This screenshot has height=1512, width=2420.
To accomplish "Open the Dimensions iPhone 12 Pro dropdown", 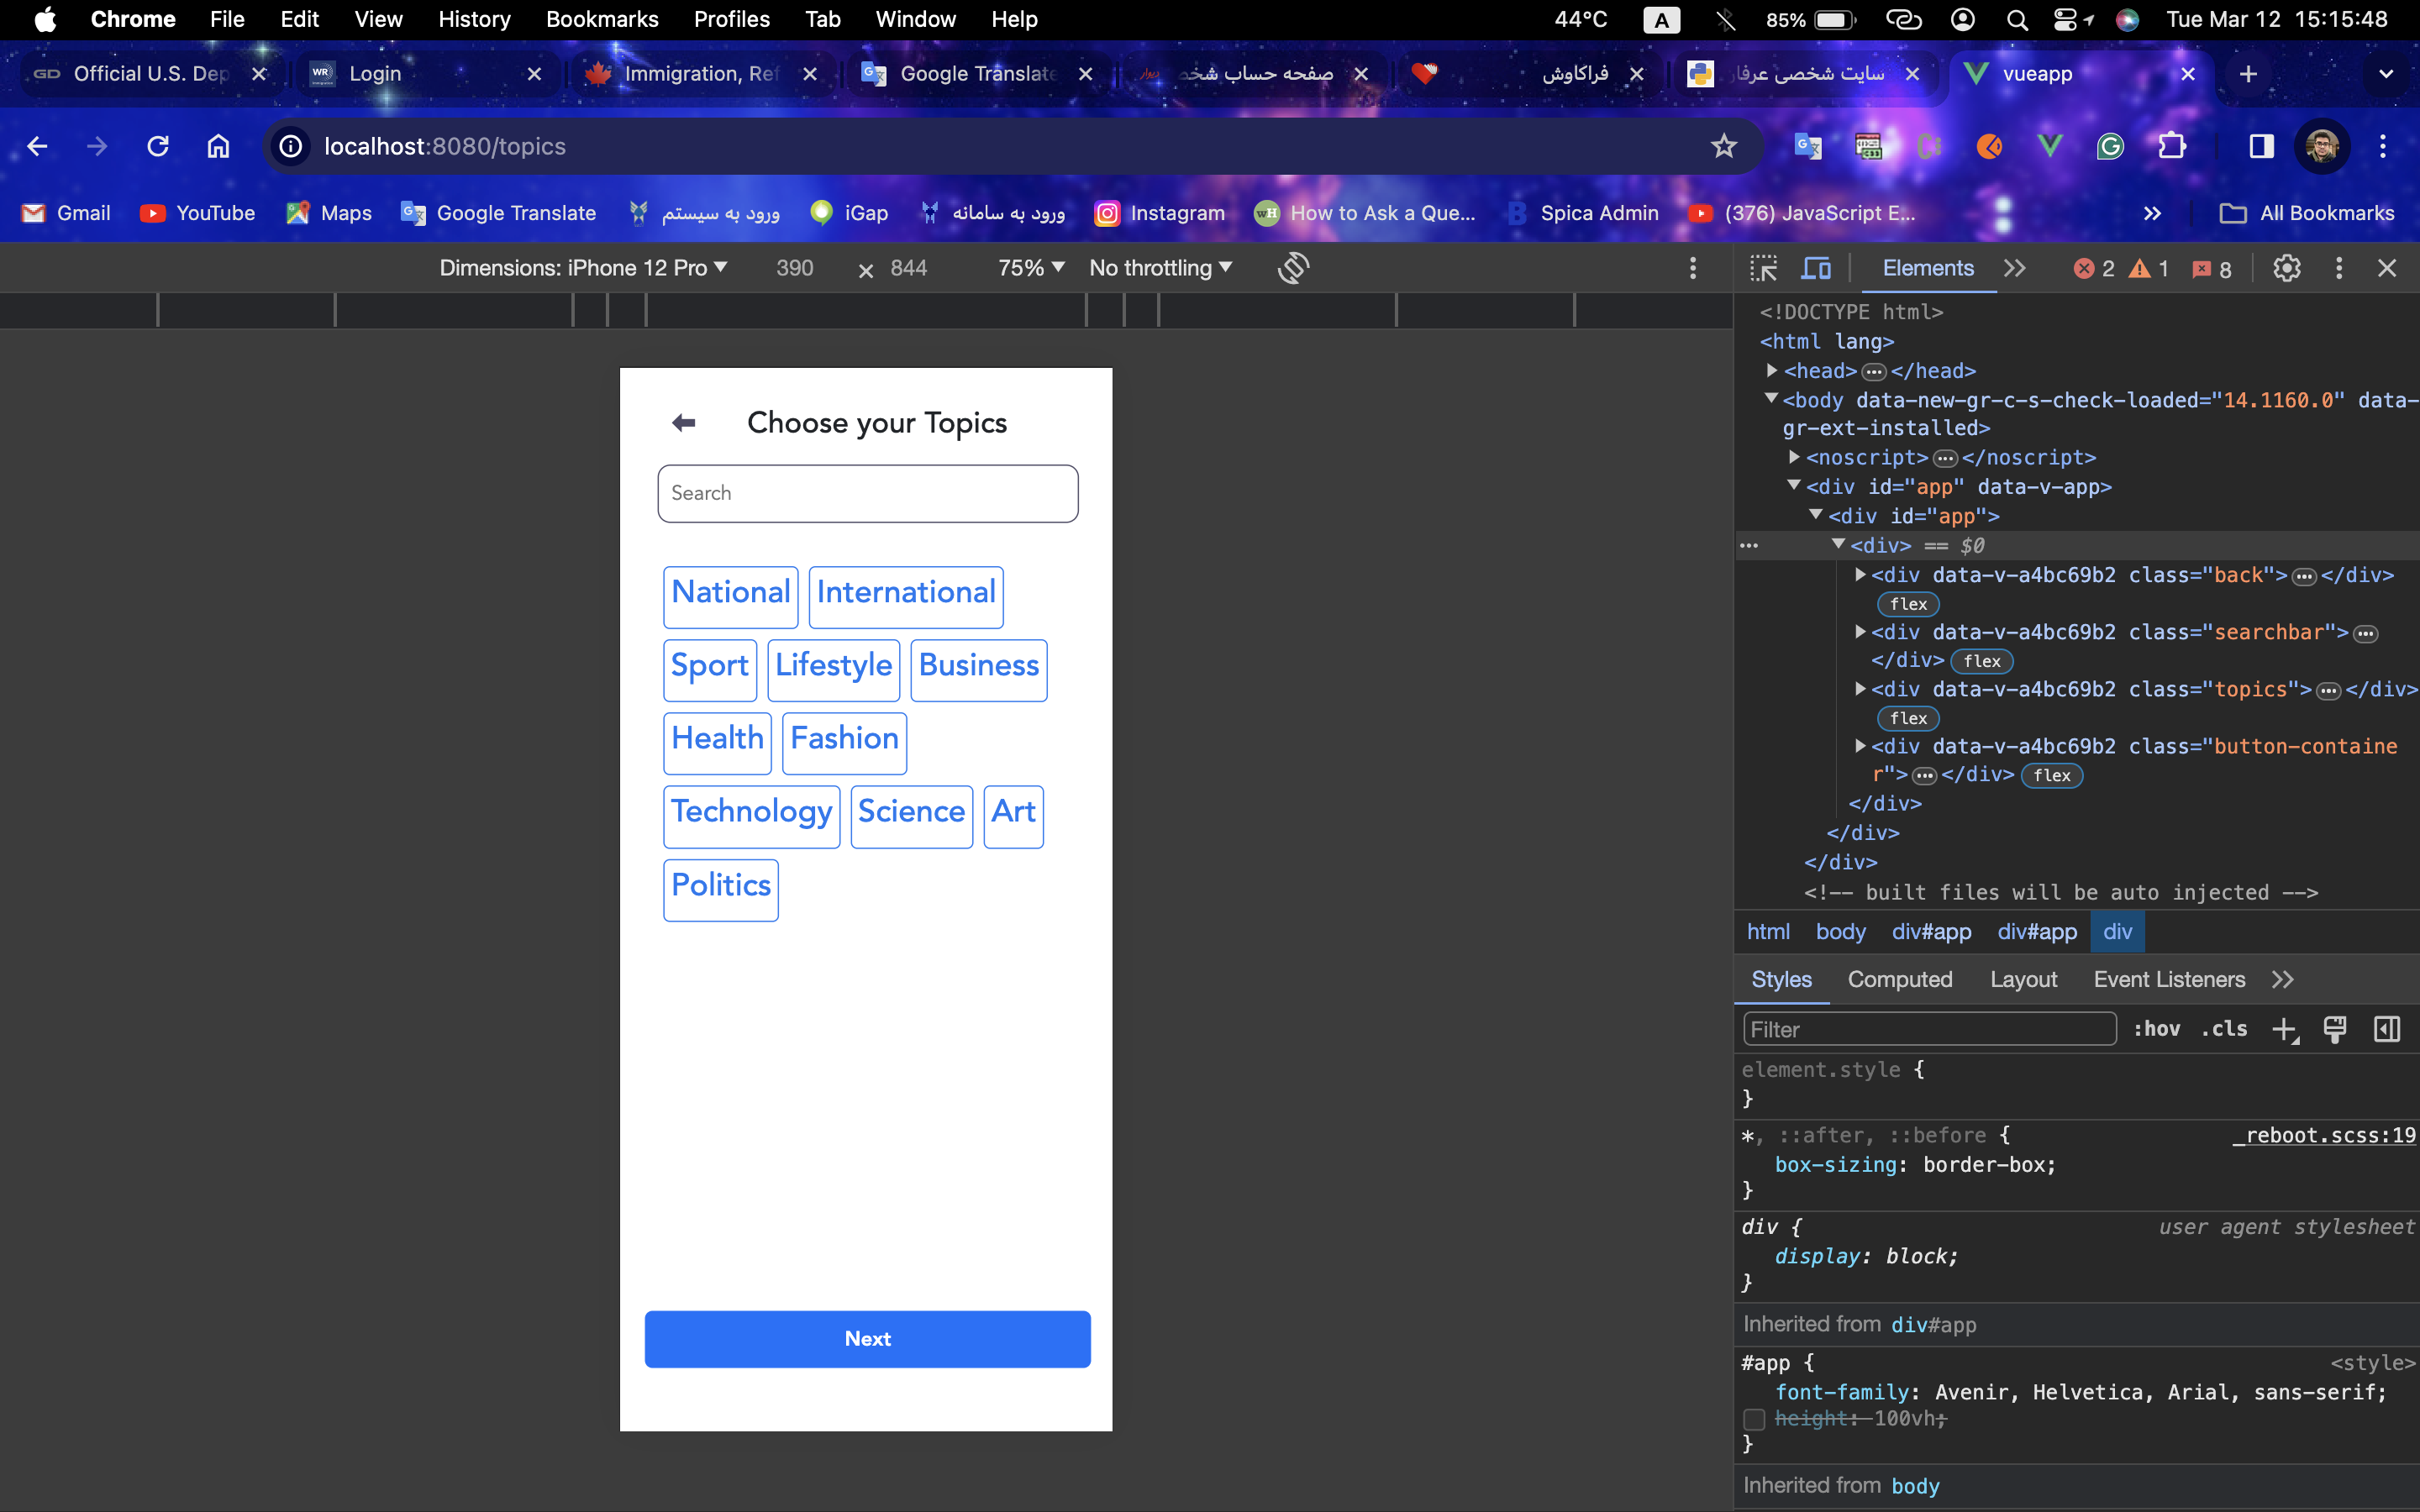I will (583, 268).
